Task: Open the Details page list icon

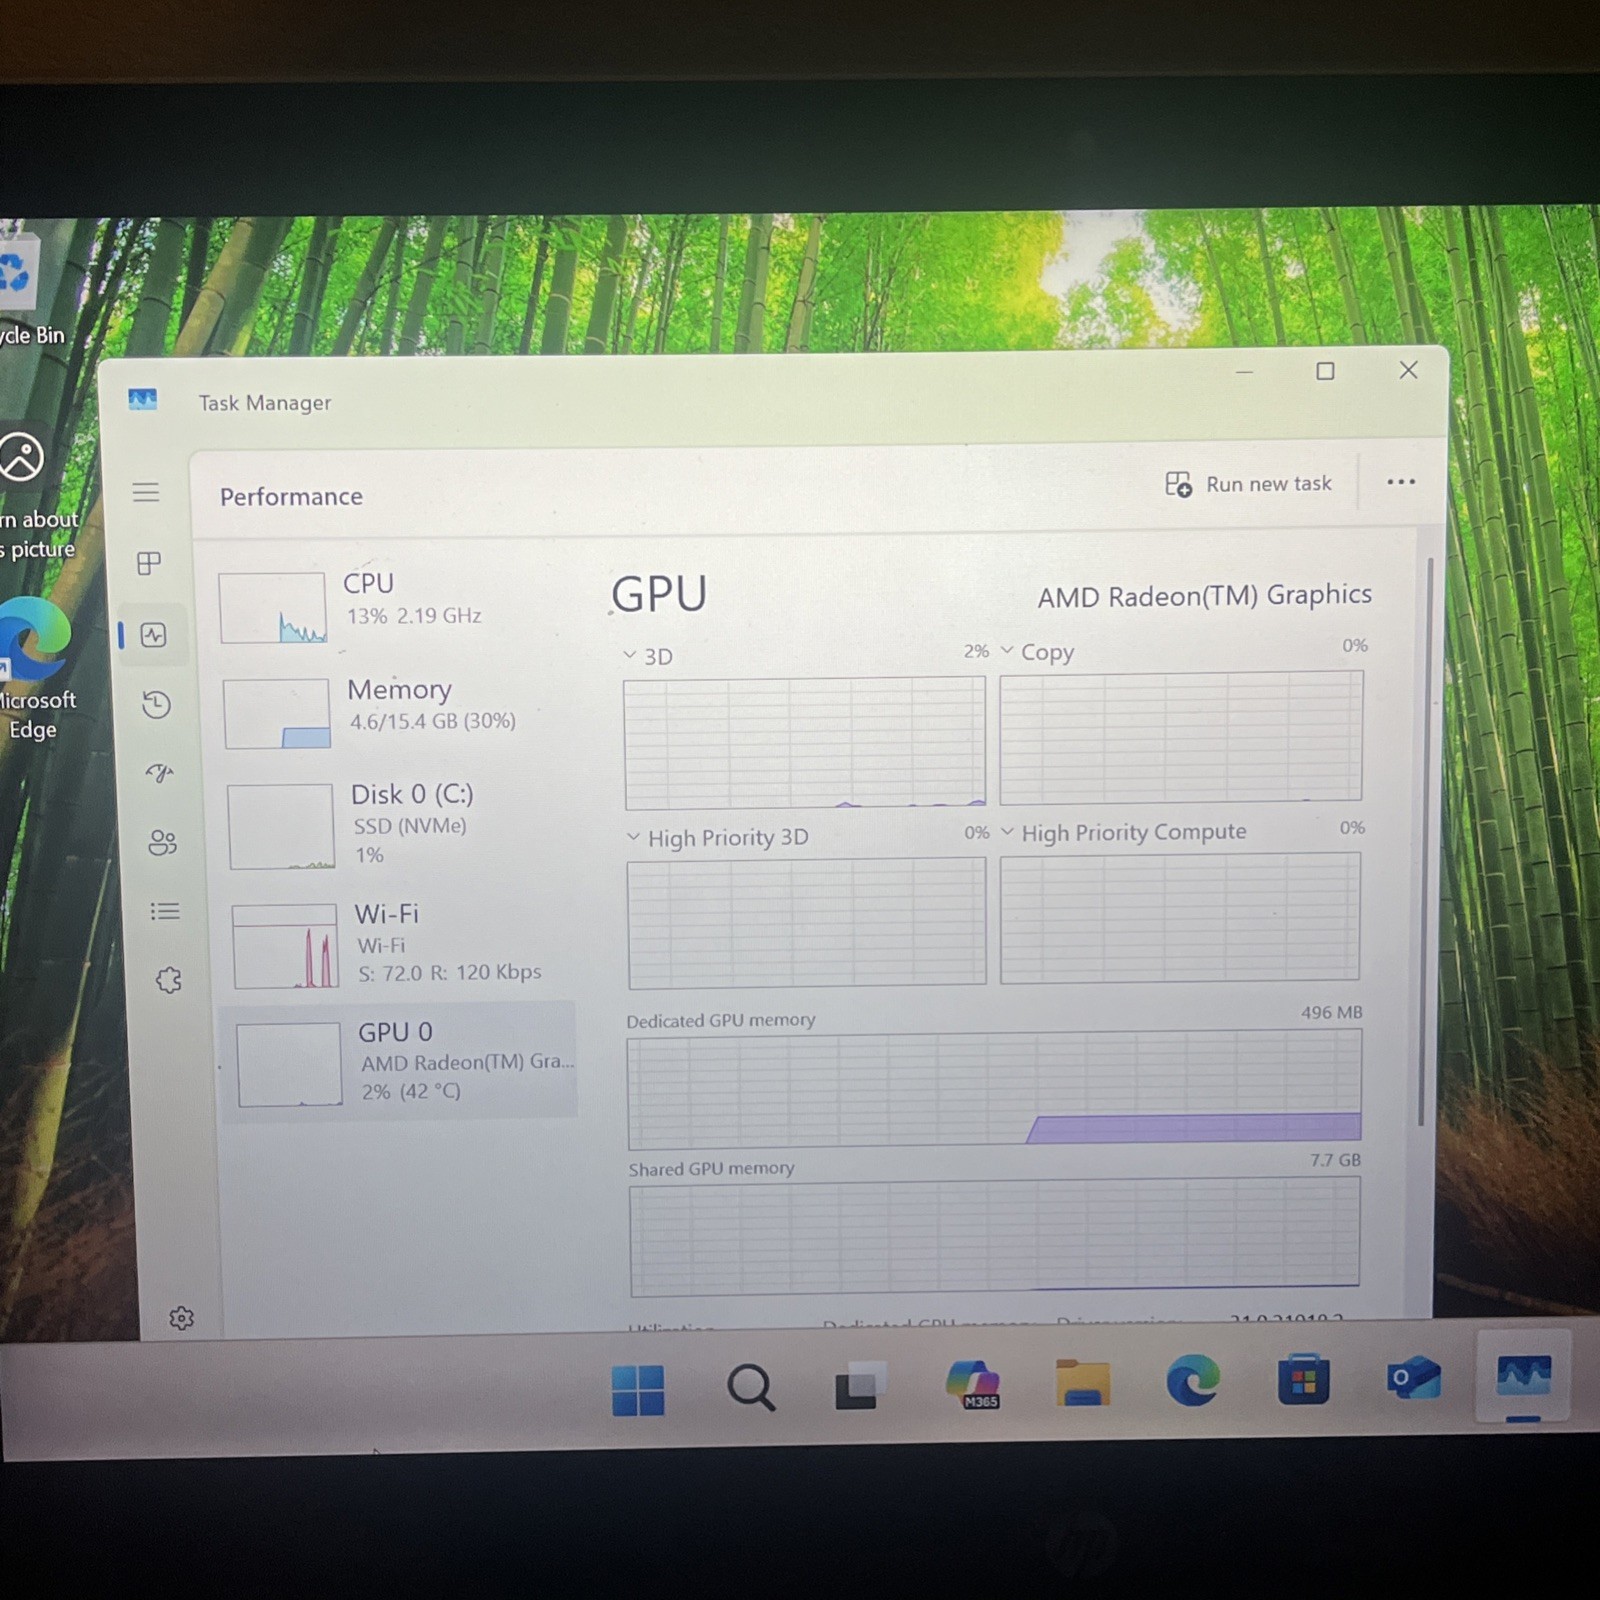Action: (x=165, y=911)
